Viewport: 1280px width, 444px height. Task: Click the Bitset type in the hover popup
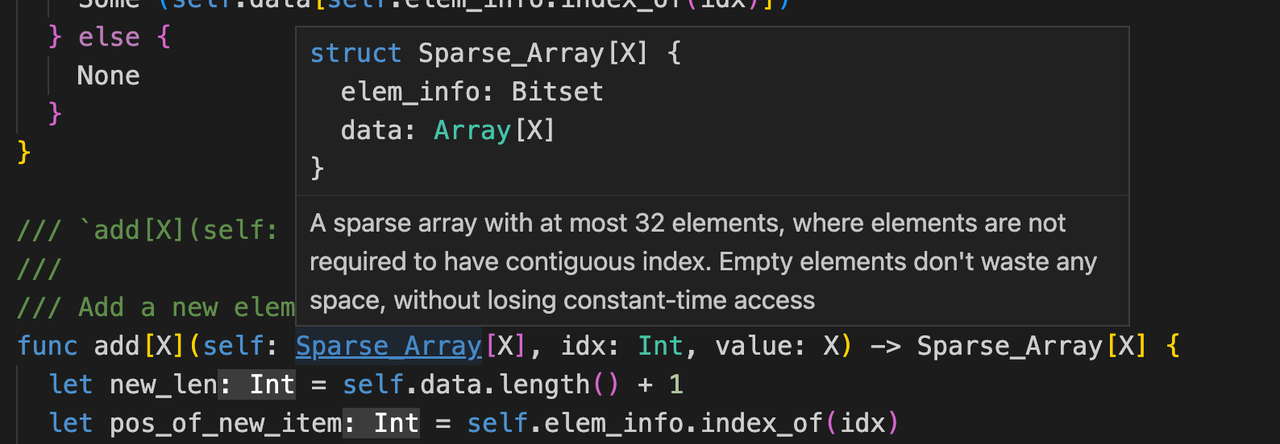[x=557, y=92]
